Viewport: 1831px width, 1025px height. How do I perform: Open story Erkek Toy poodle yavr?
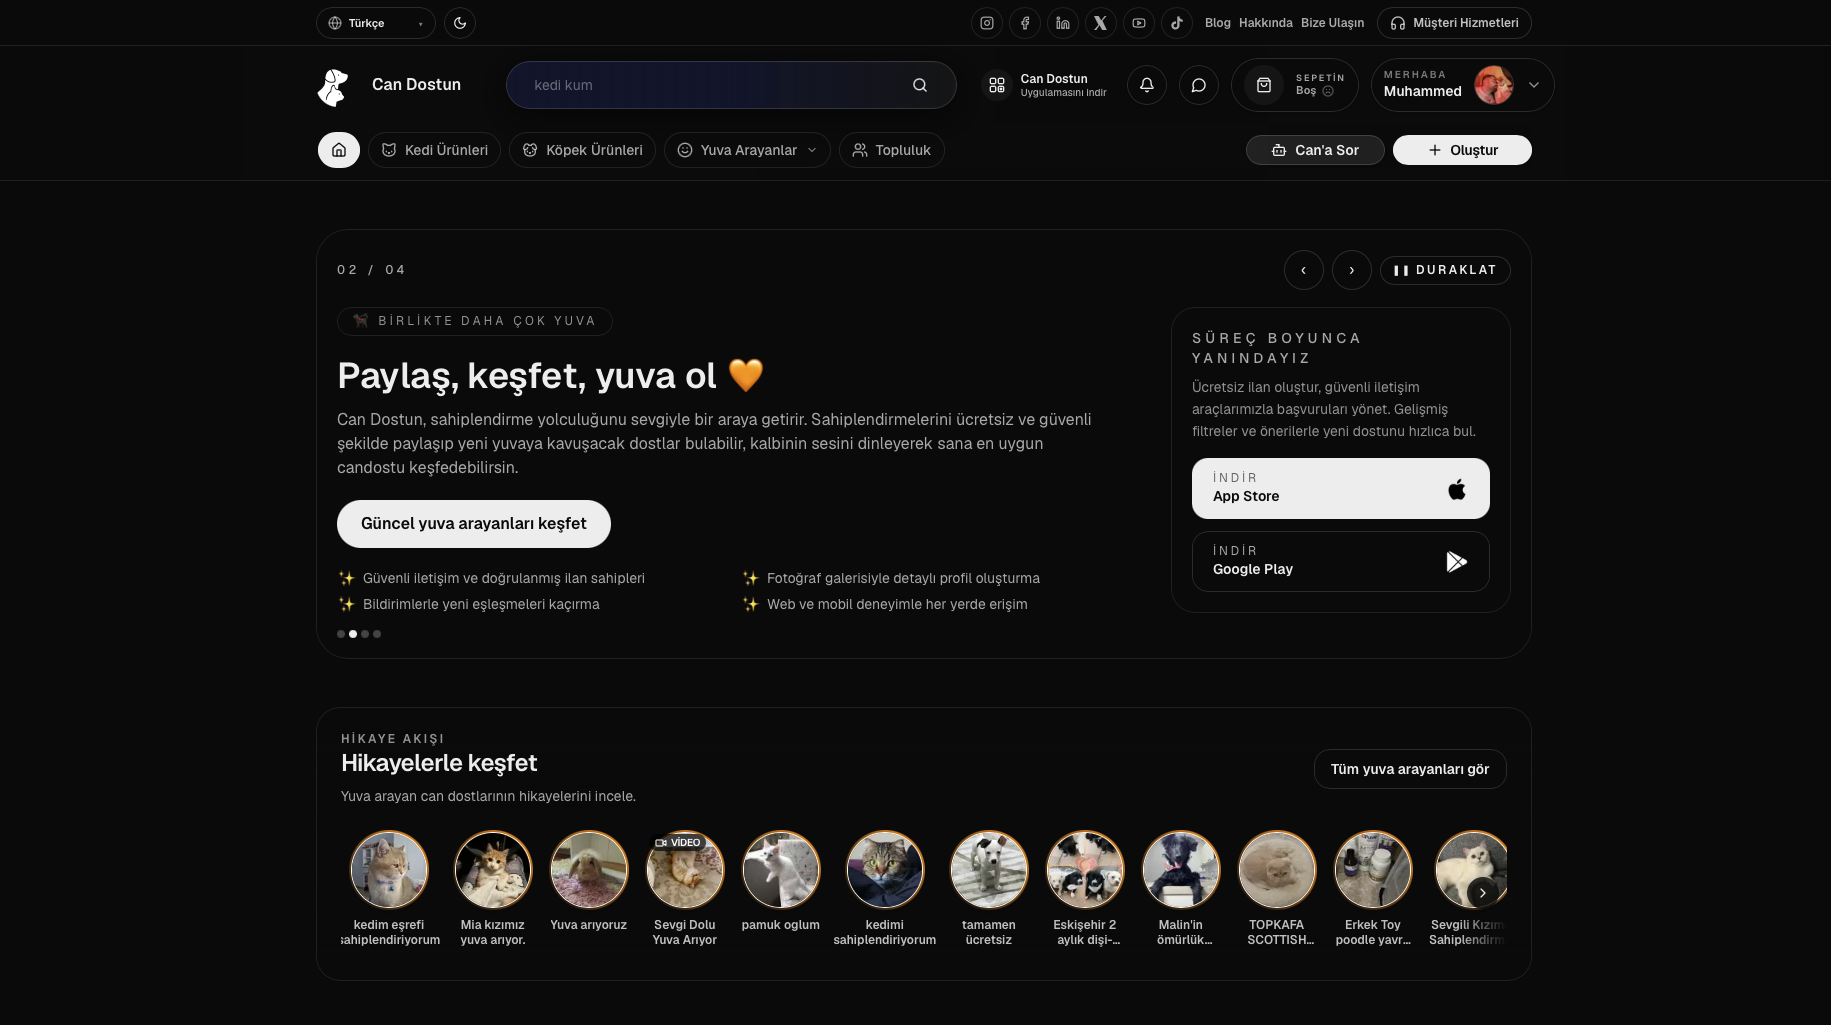(1373, 870)
